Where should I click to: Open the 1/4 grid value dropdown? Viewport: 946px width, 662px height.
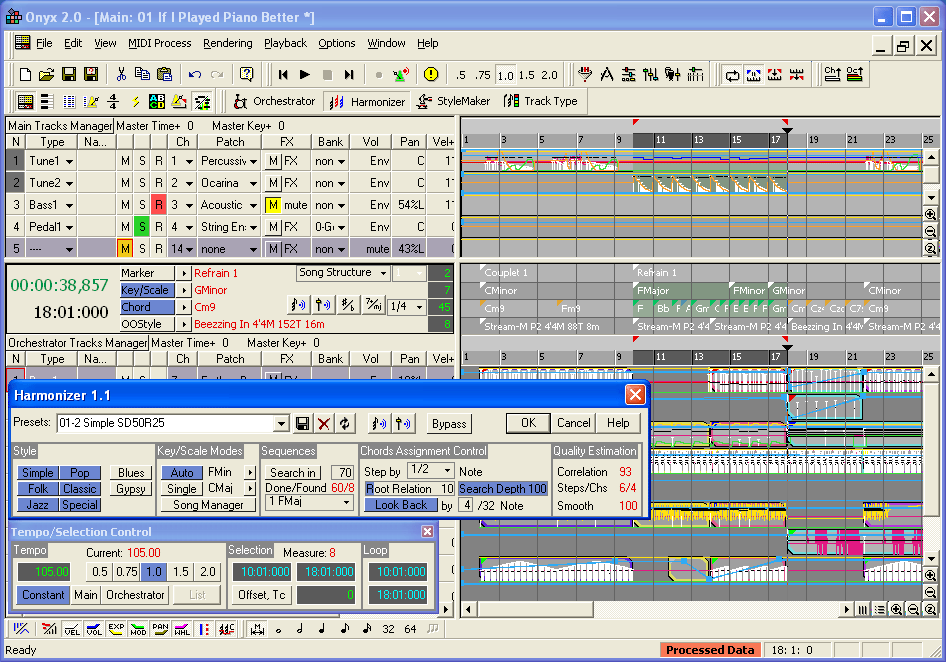[419, 307]
